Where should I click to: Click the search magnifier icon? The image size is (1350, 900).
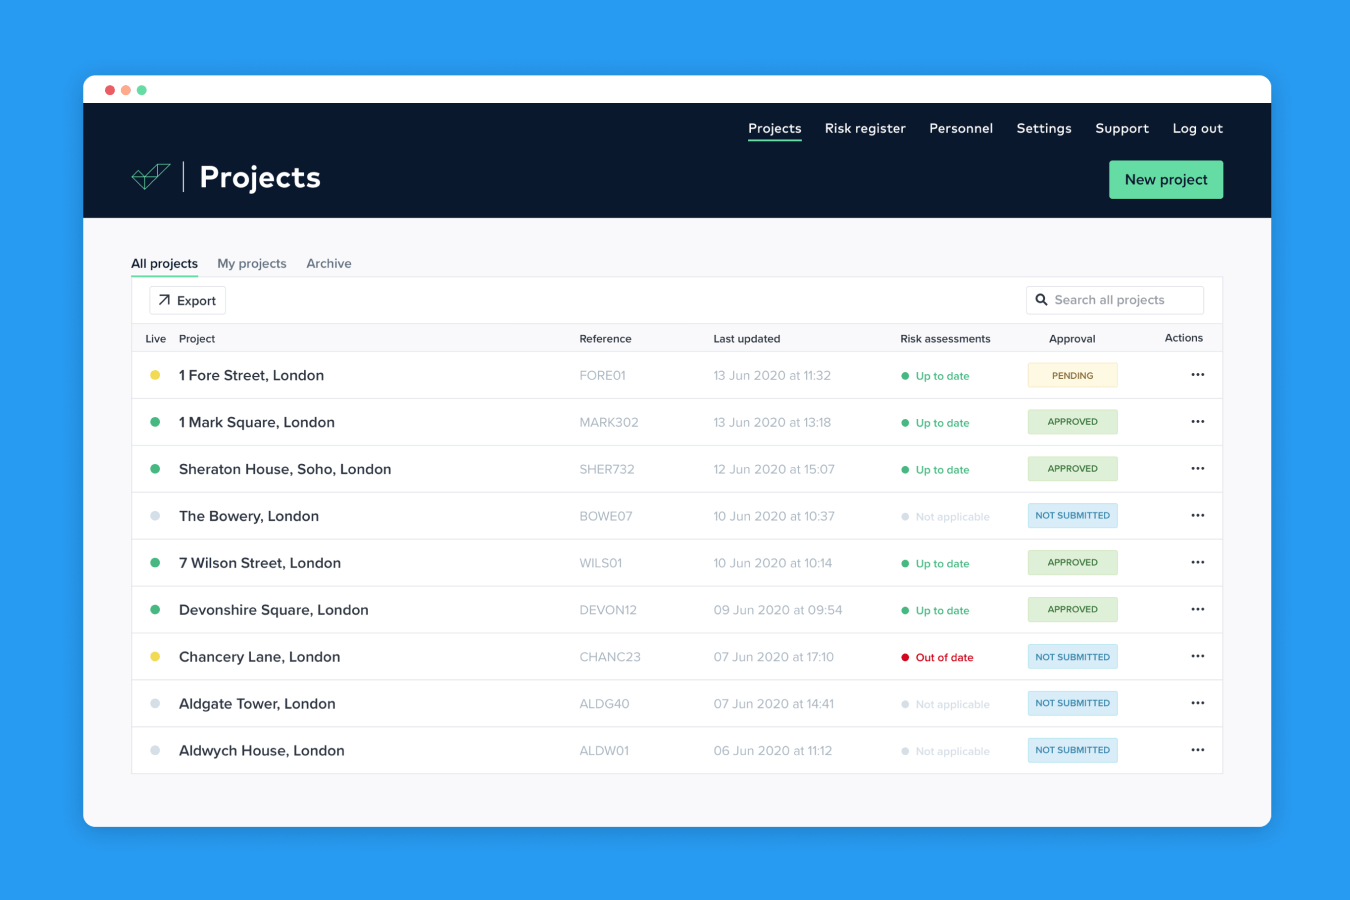pos(1041,300)
